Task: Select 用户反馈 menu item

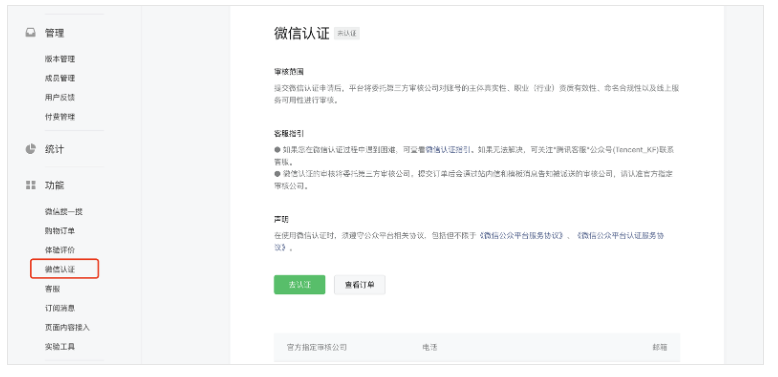Action: [x=60, y=98]
